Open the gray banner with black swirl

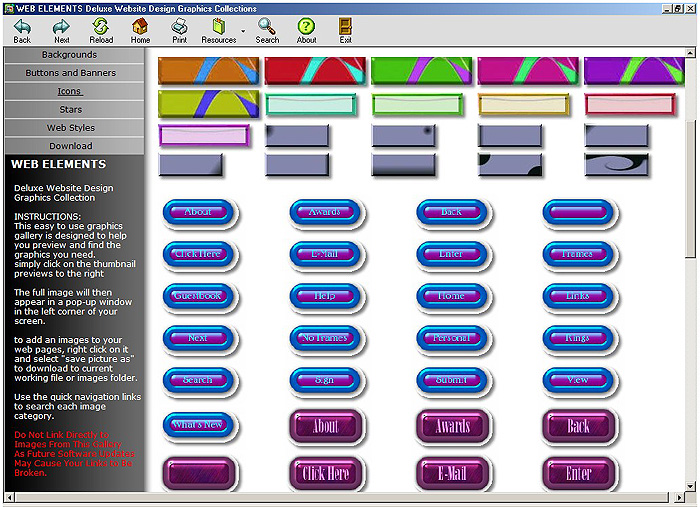click(617, 165)
